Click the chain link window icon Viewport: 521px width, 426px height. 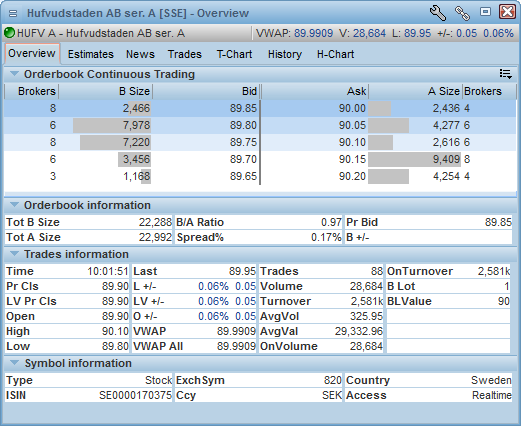462,13
